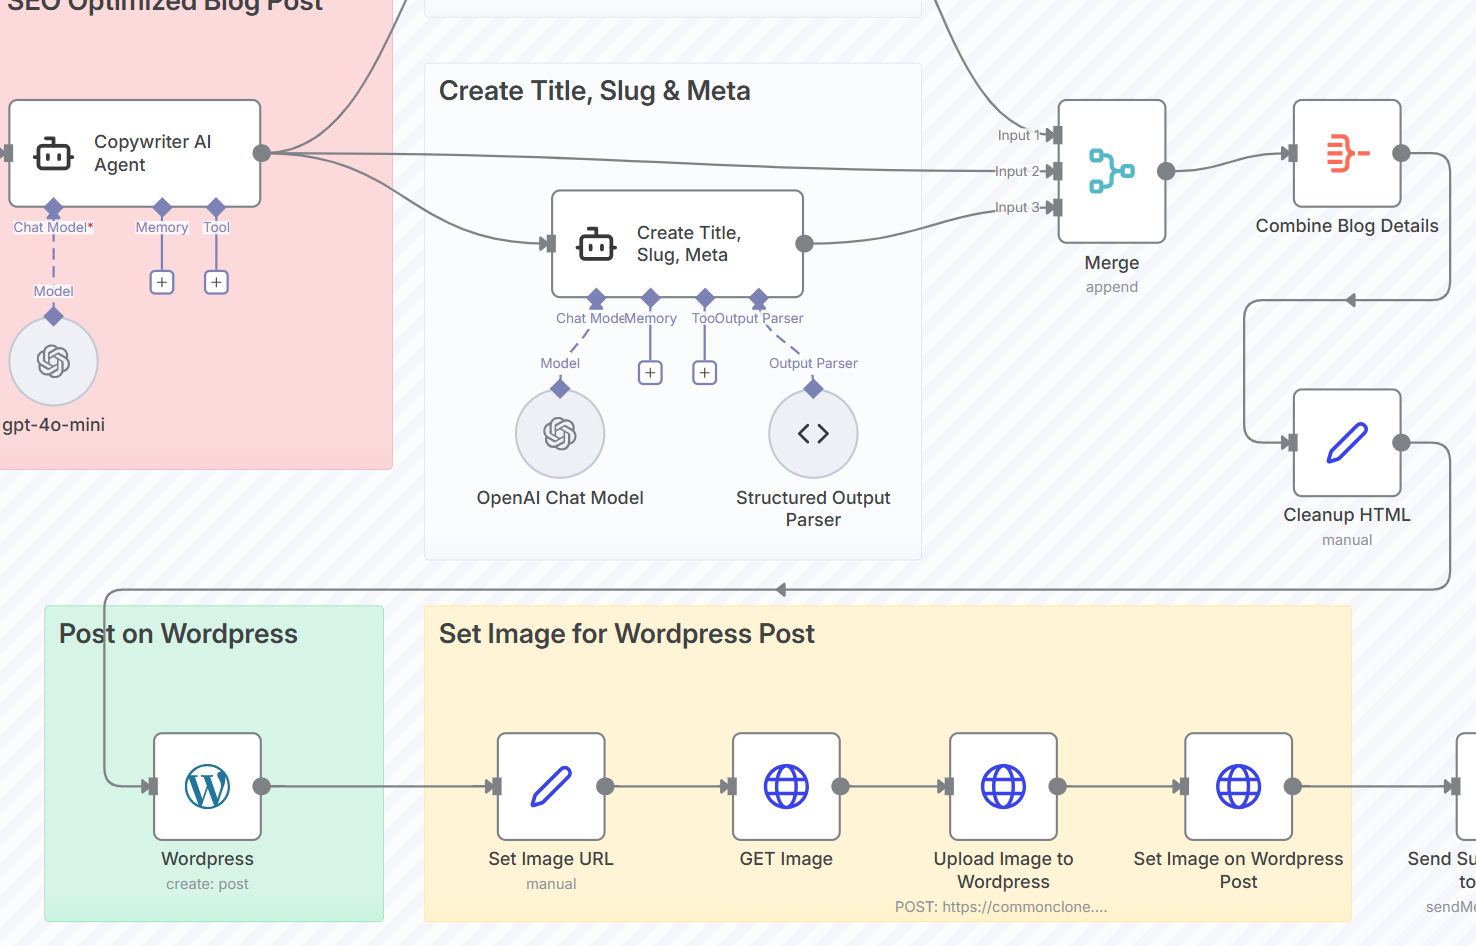This screenshot has width=1476, height=946.
Task: Select the Create Title, Slug & Meta sticky note title
Action: pos(594,91)
